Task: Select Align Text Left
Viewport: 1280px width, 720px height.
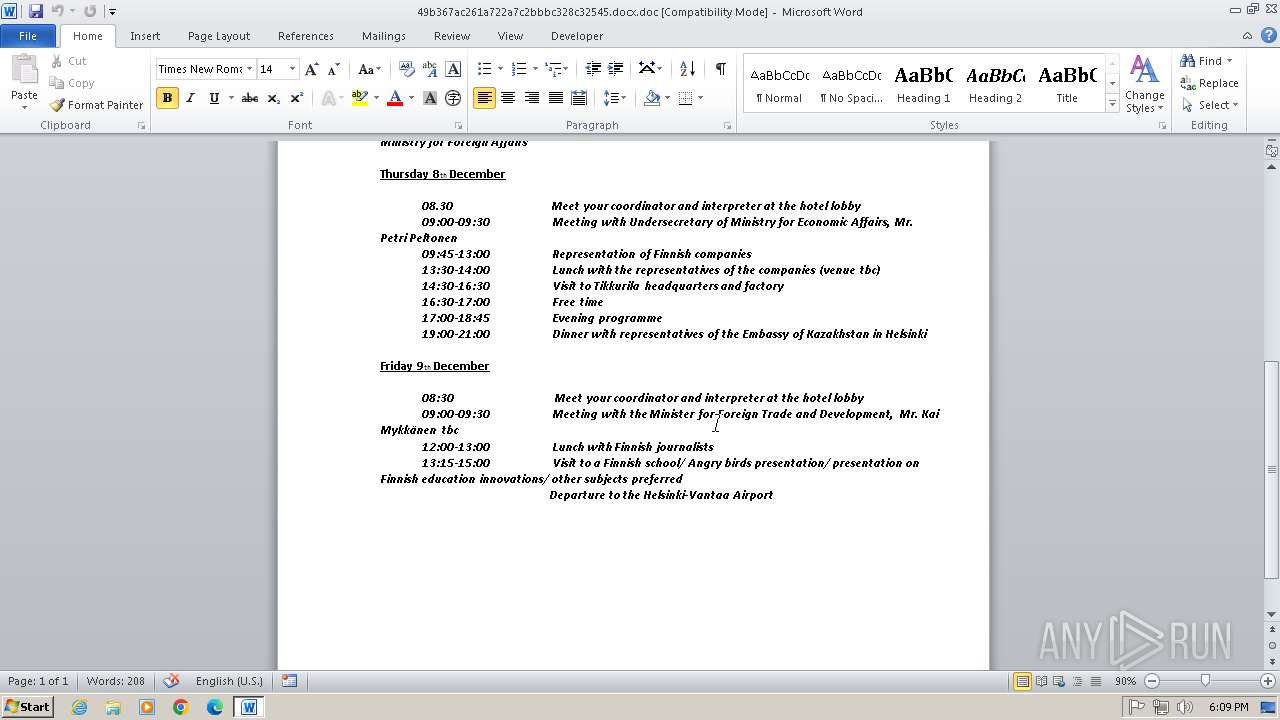Action: [485, 98]
